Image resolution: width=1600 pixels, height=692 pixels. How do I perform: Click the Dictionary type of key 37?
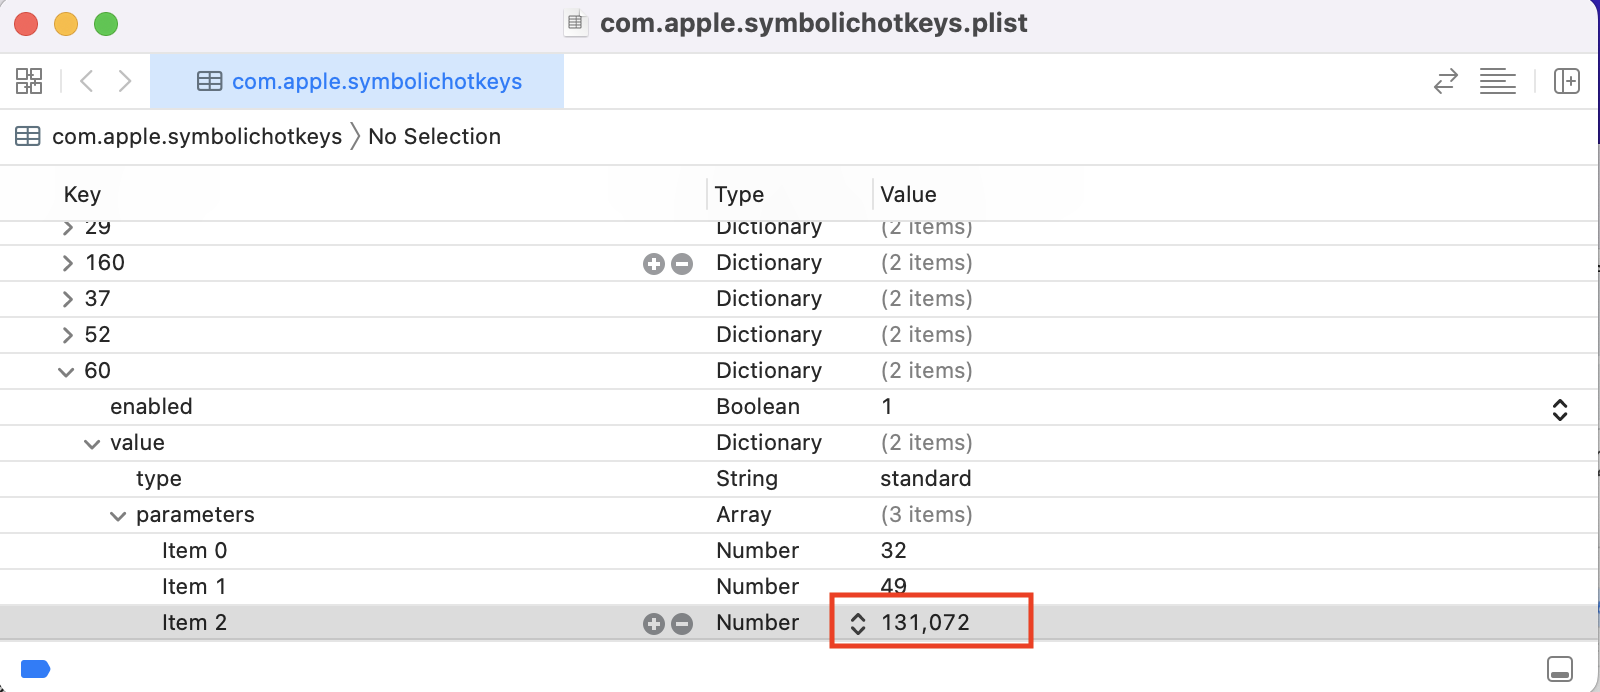pyautogui.click(x=769, y=298)
